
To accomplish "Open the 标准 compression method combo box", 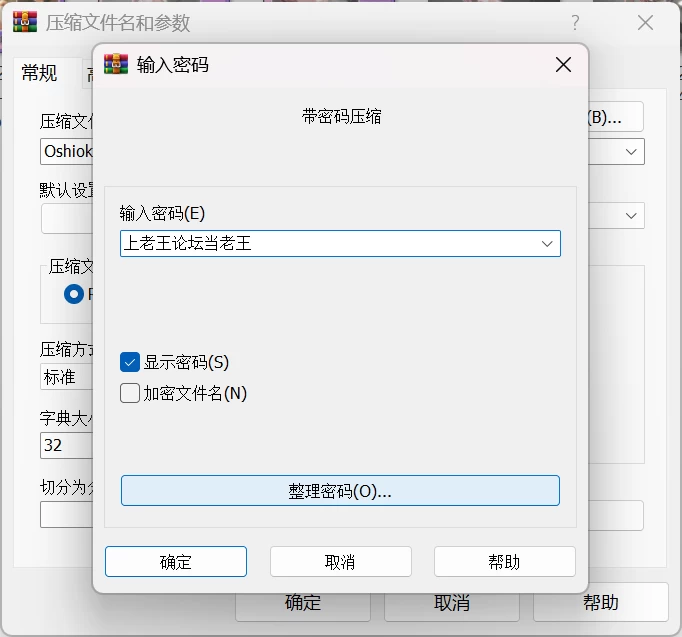I will [x=67, y=377].
